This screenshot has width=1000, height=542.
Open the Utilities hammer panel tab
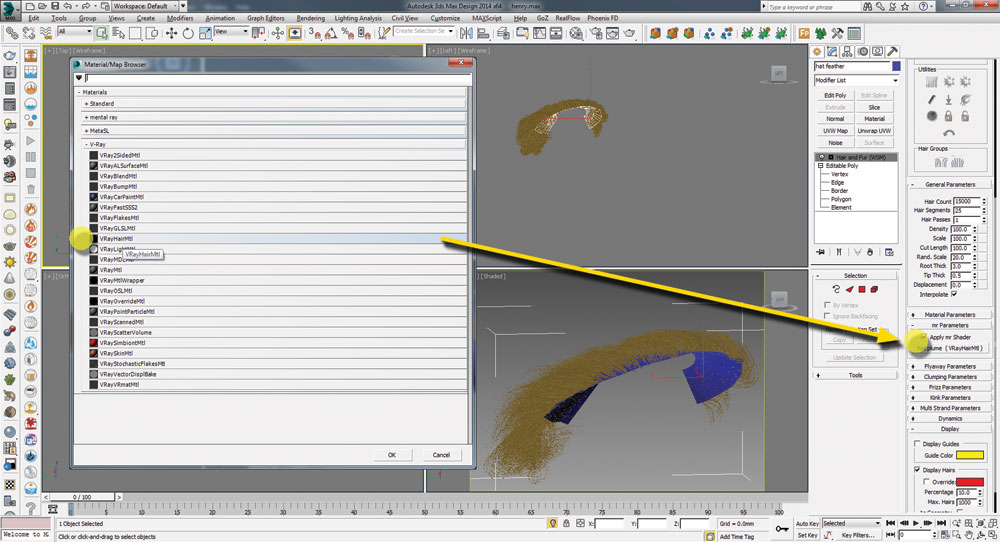click(893, 52)
